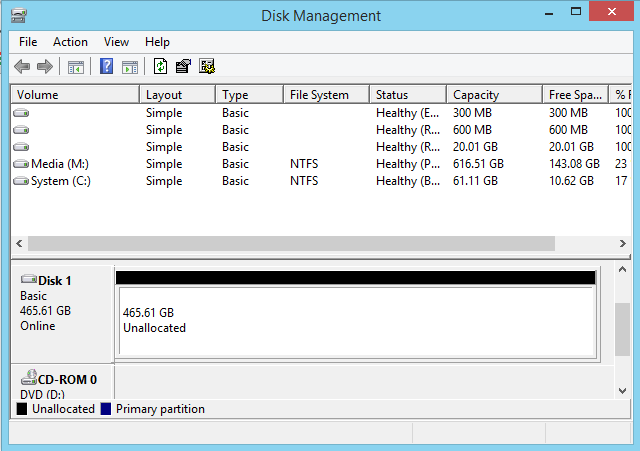Click the disk pane vertical scrollbar thumb

tap(622, 329)
